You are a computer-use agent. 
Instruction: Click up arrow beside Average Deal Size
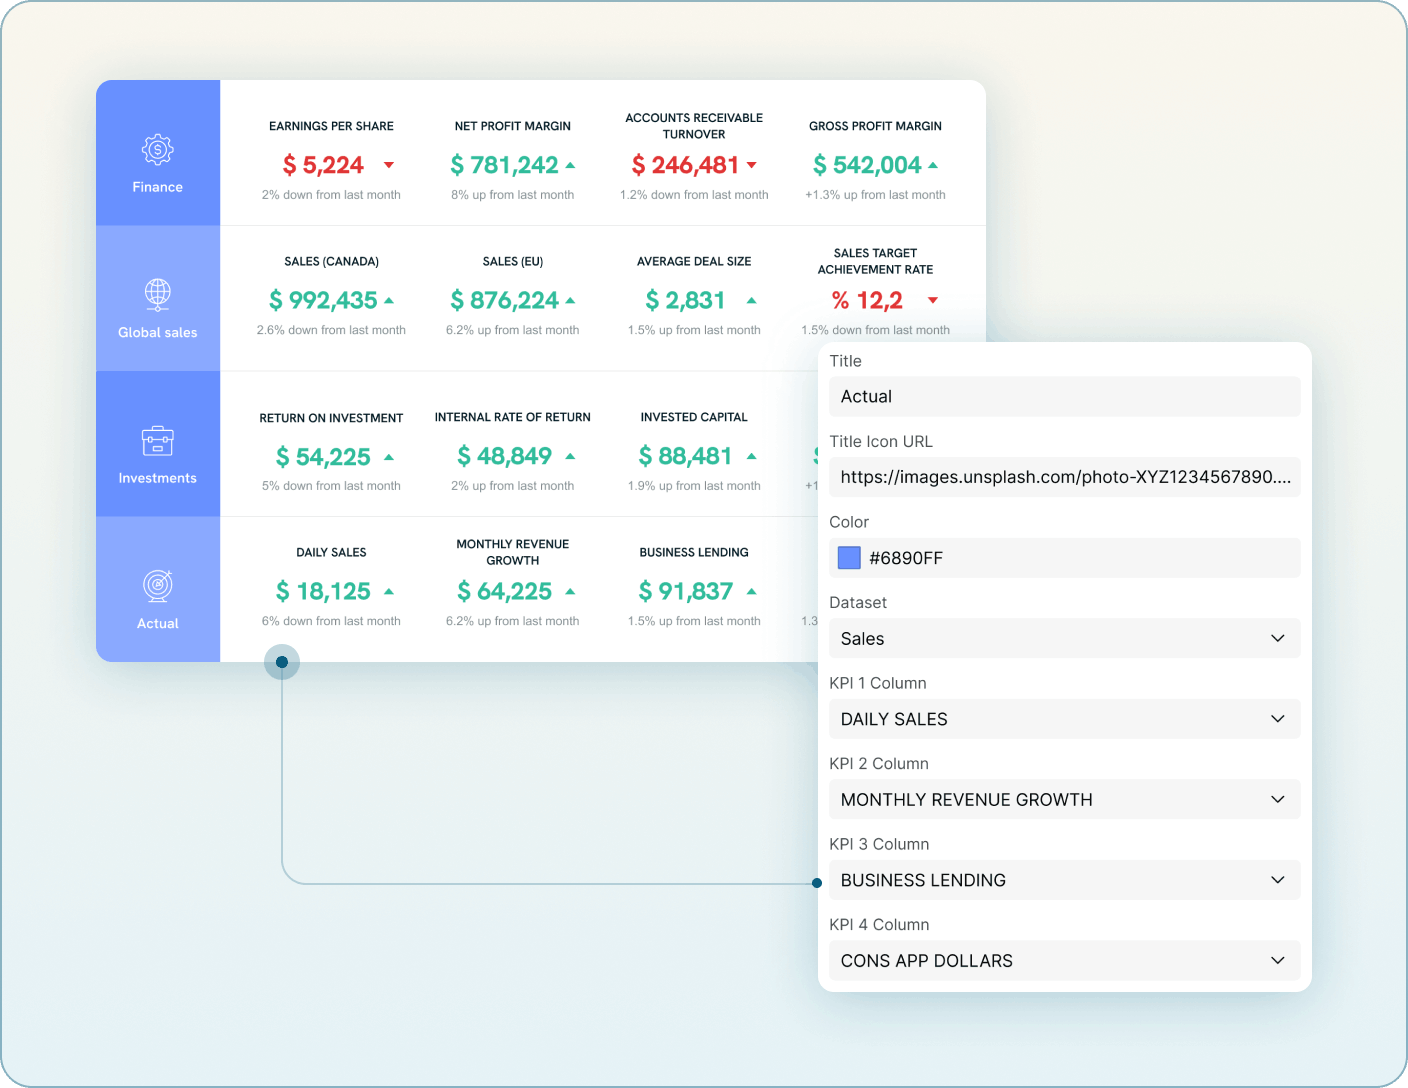(753, 300)
